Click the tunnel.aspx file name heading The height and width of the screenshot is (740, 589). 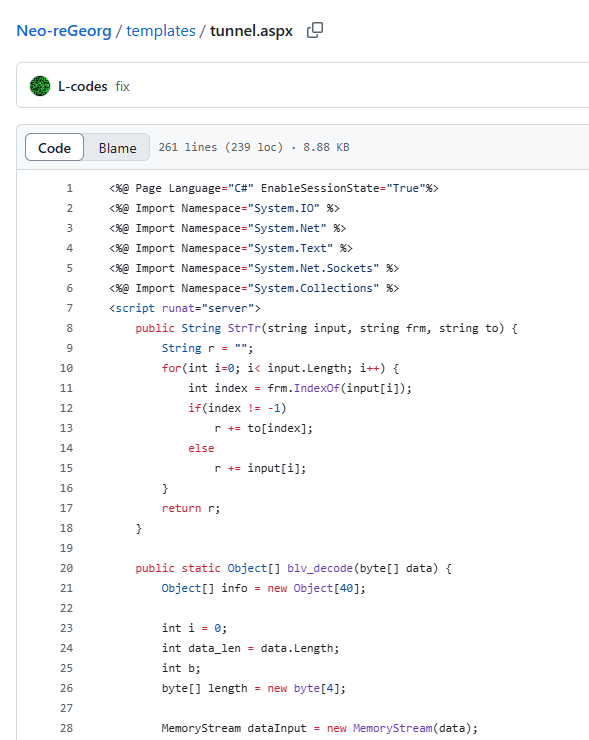[251, 31]
